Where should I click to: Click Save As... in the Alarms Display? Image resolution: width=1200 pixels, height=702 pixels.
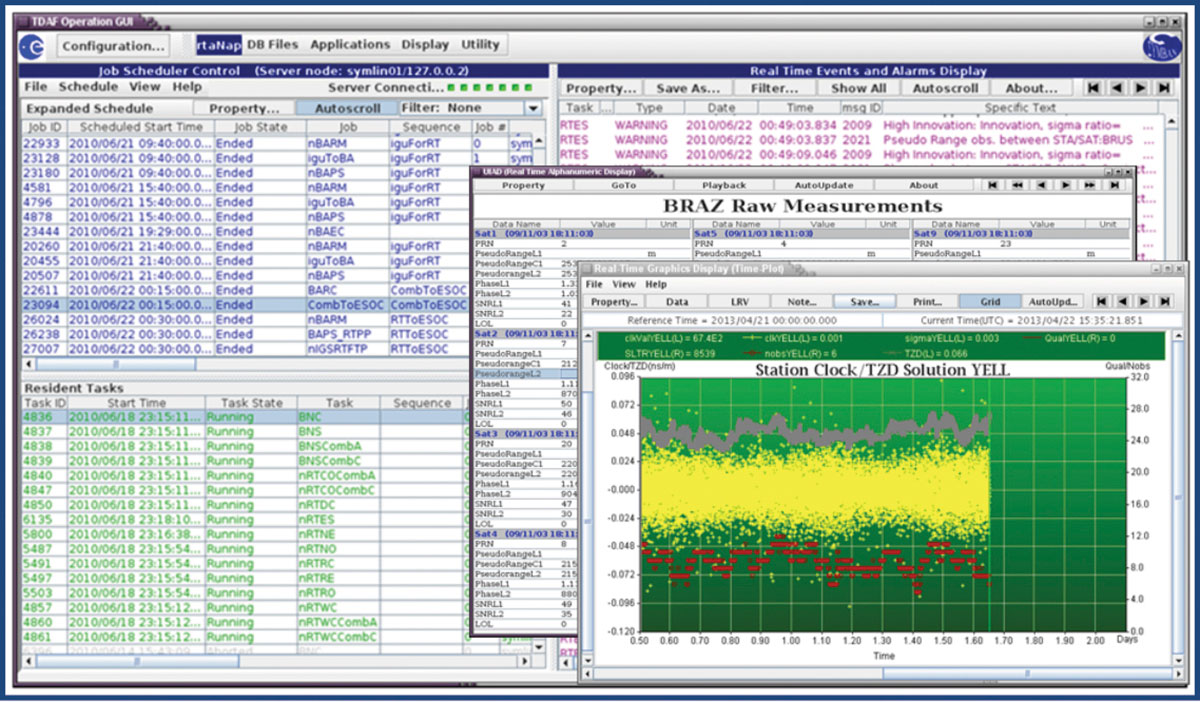[x=687, y=88]
